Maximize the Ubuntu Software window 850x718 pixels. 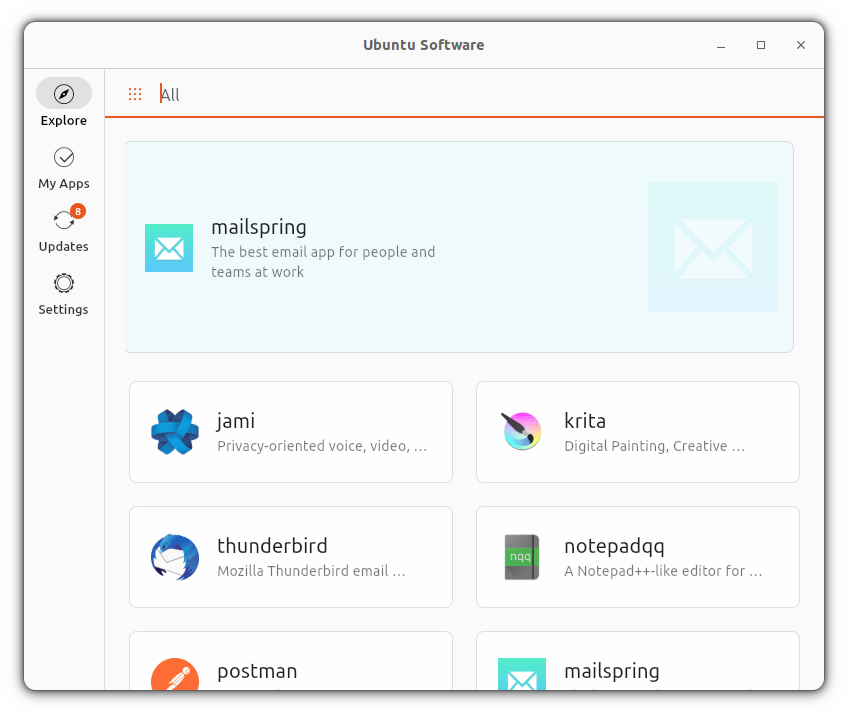(761, 45)
